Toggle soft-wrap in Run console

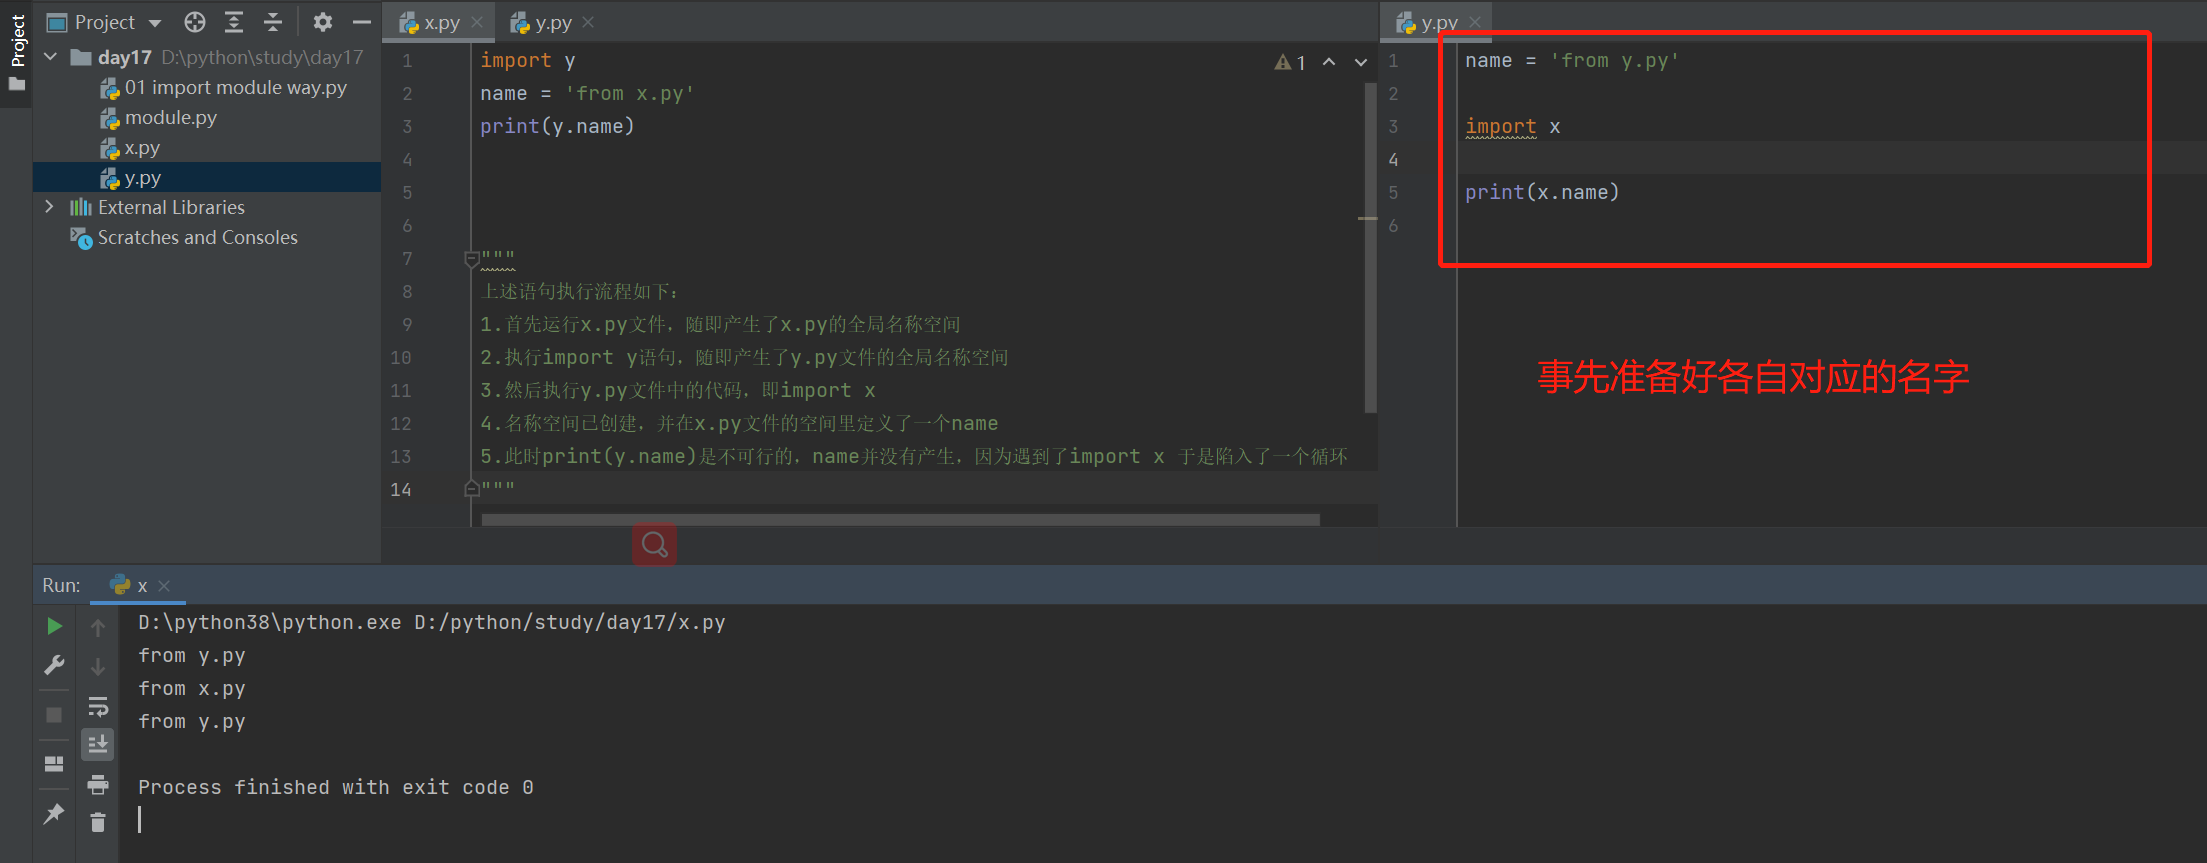point(98,707)
